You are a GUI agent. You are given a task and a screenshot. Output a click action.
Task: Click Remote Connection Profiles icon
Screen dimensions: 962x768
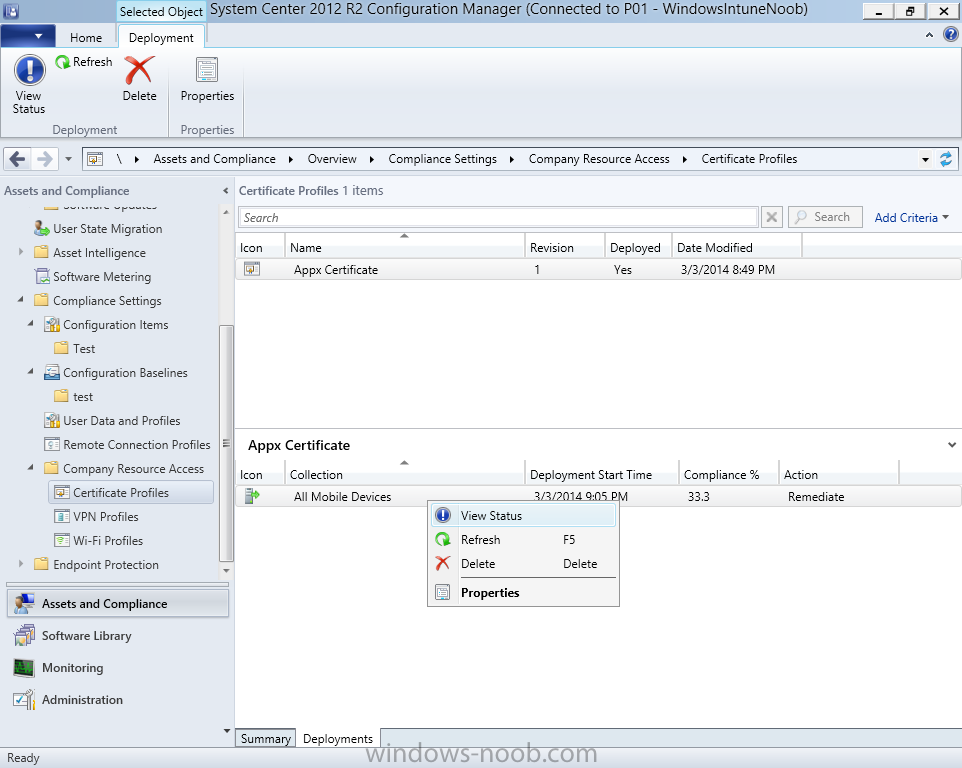[x=52, y=444]
